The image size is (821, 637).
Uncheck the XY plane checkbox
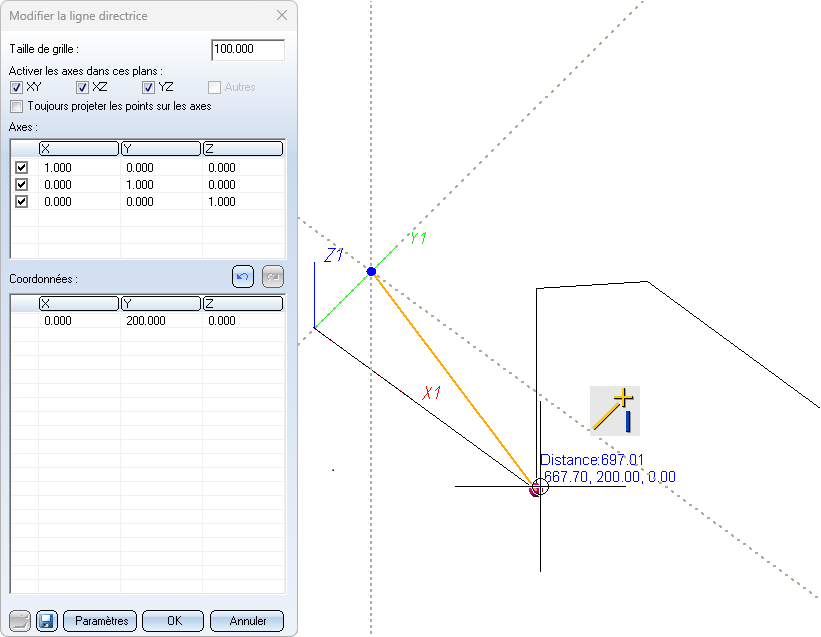tap(16, 88)
